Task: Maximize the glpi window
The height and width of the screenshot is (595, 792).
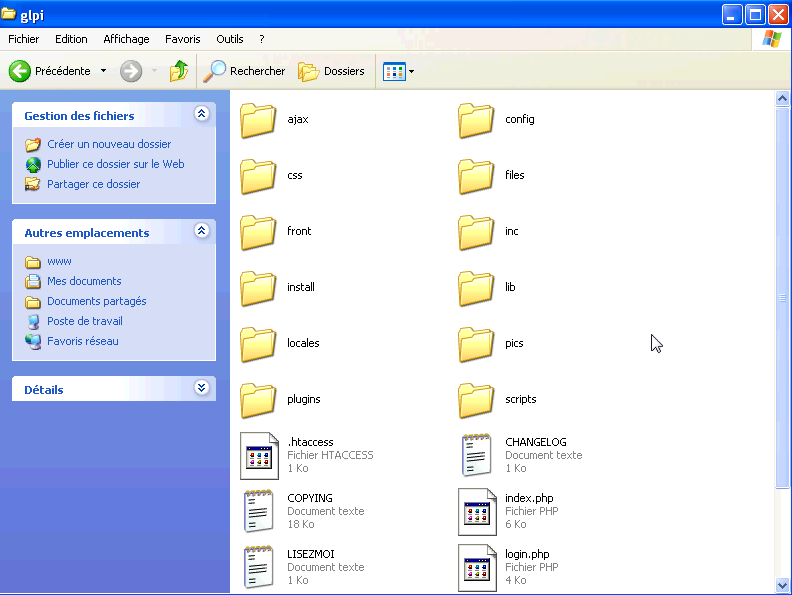Action: (x=755, y=15)
